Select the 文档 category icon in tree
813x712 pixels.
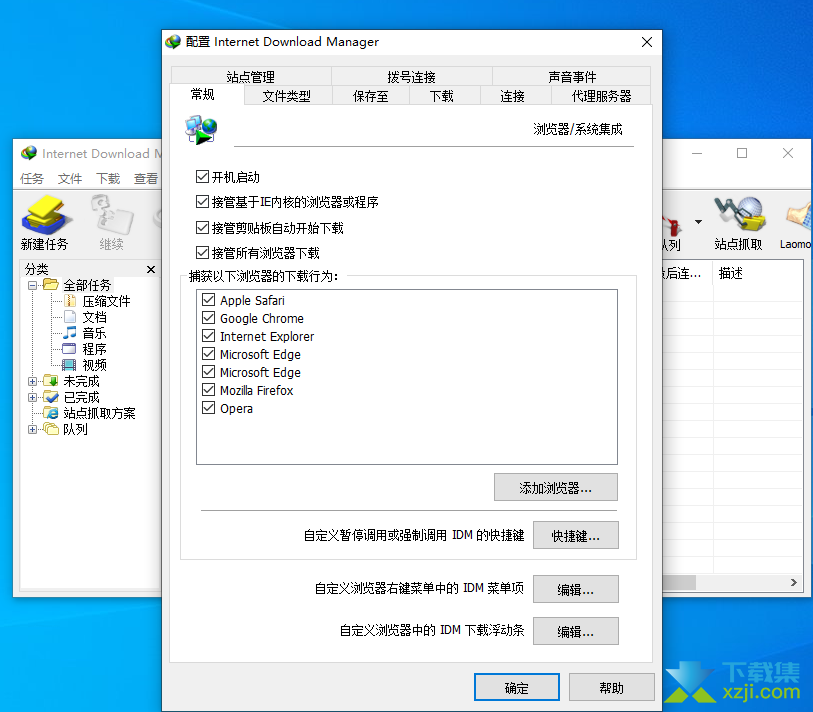click(x=70, y=317)
